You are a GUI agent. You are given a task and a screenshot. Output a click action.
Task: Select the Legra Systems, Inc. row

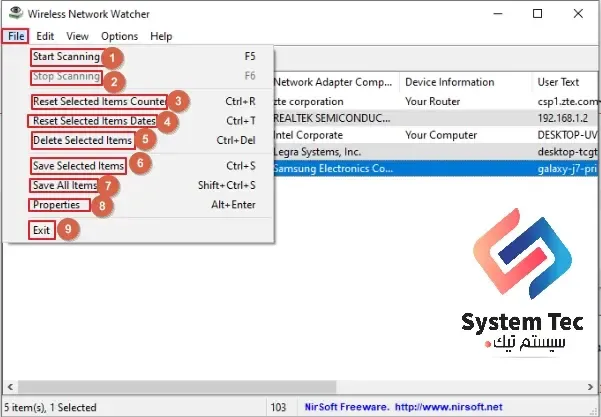436,152
